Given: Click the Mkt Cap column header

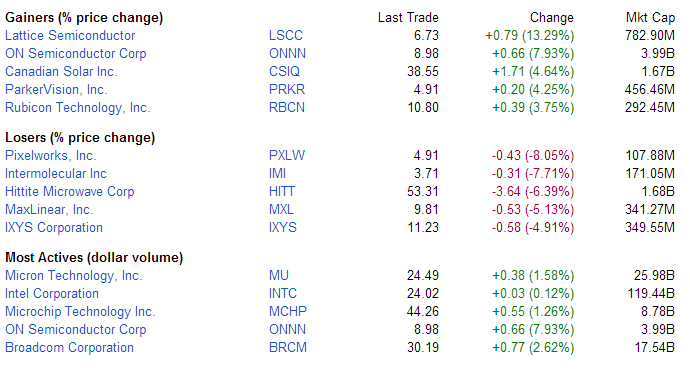Looking at the screenshot, I should (650, 18).
